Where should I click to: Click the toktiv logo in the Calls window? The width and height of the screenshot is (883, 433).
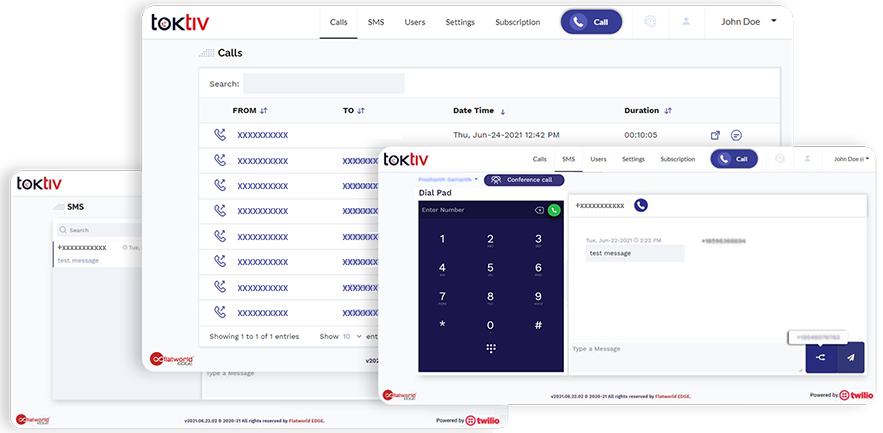click(x=180, y=22)
